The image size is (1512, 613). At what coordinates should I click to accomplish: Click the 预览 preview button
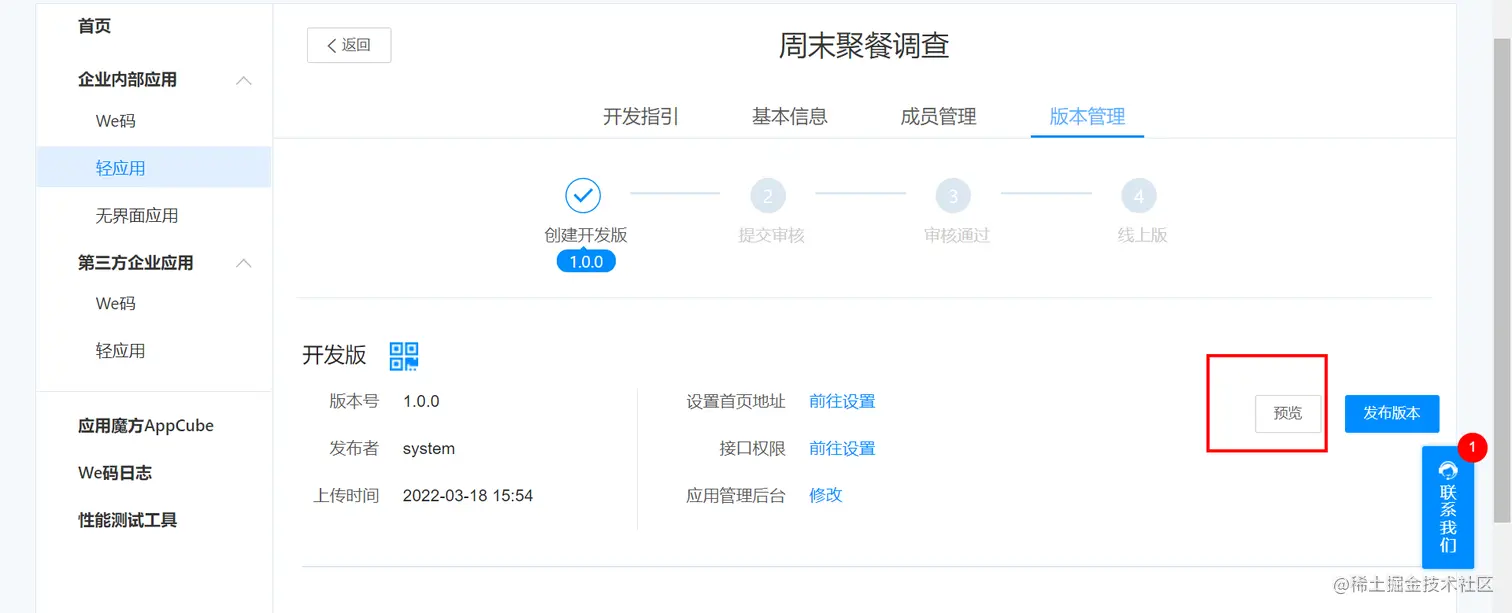1288,413
